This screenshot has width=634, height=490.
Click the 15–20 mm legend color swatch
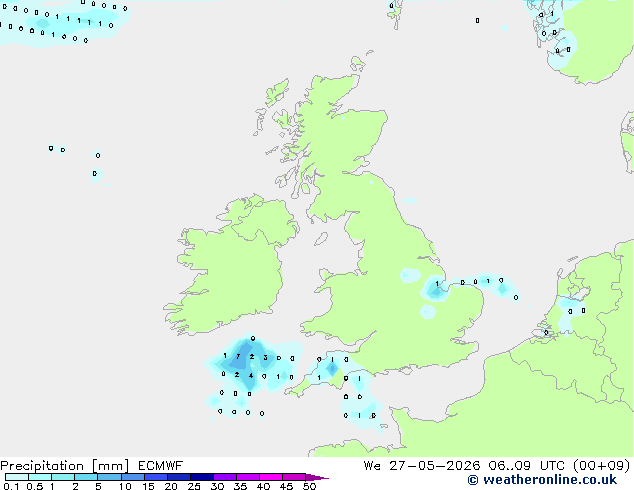click(x=156, y=477)
